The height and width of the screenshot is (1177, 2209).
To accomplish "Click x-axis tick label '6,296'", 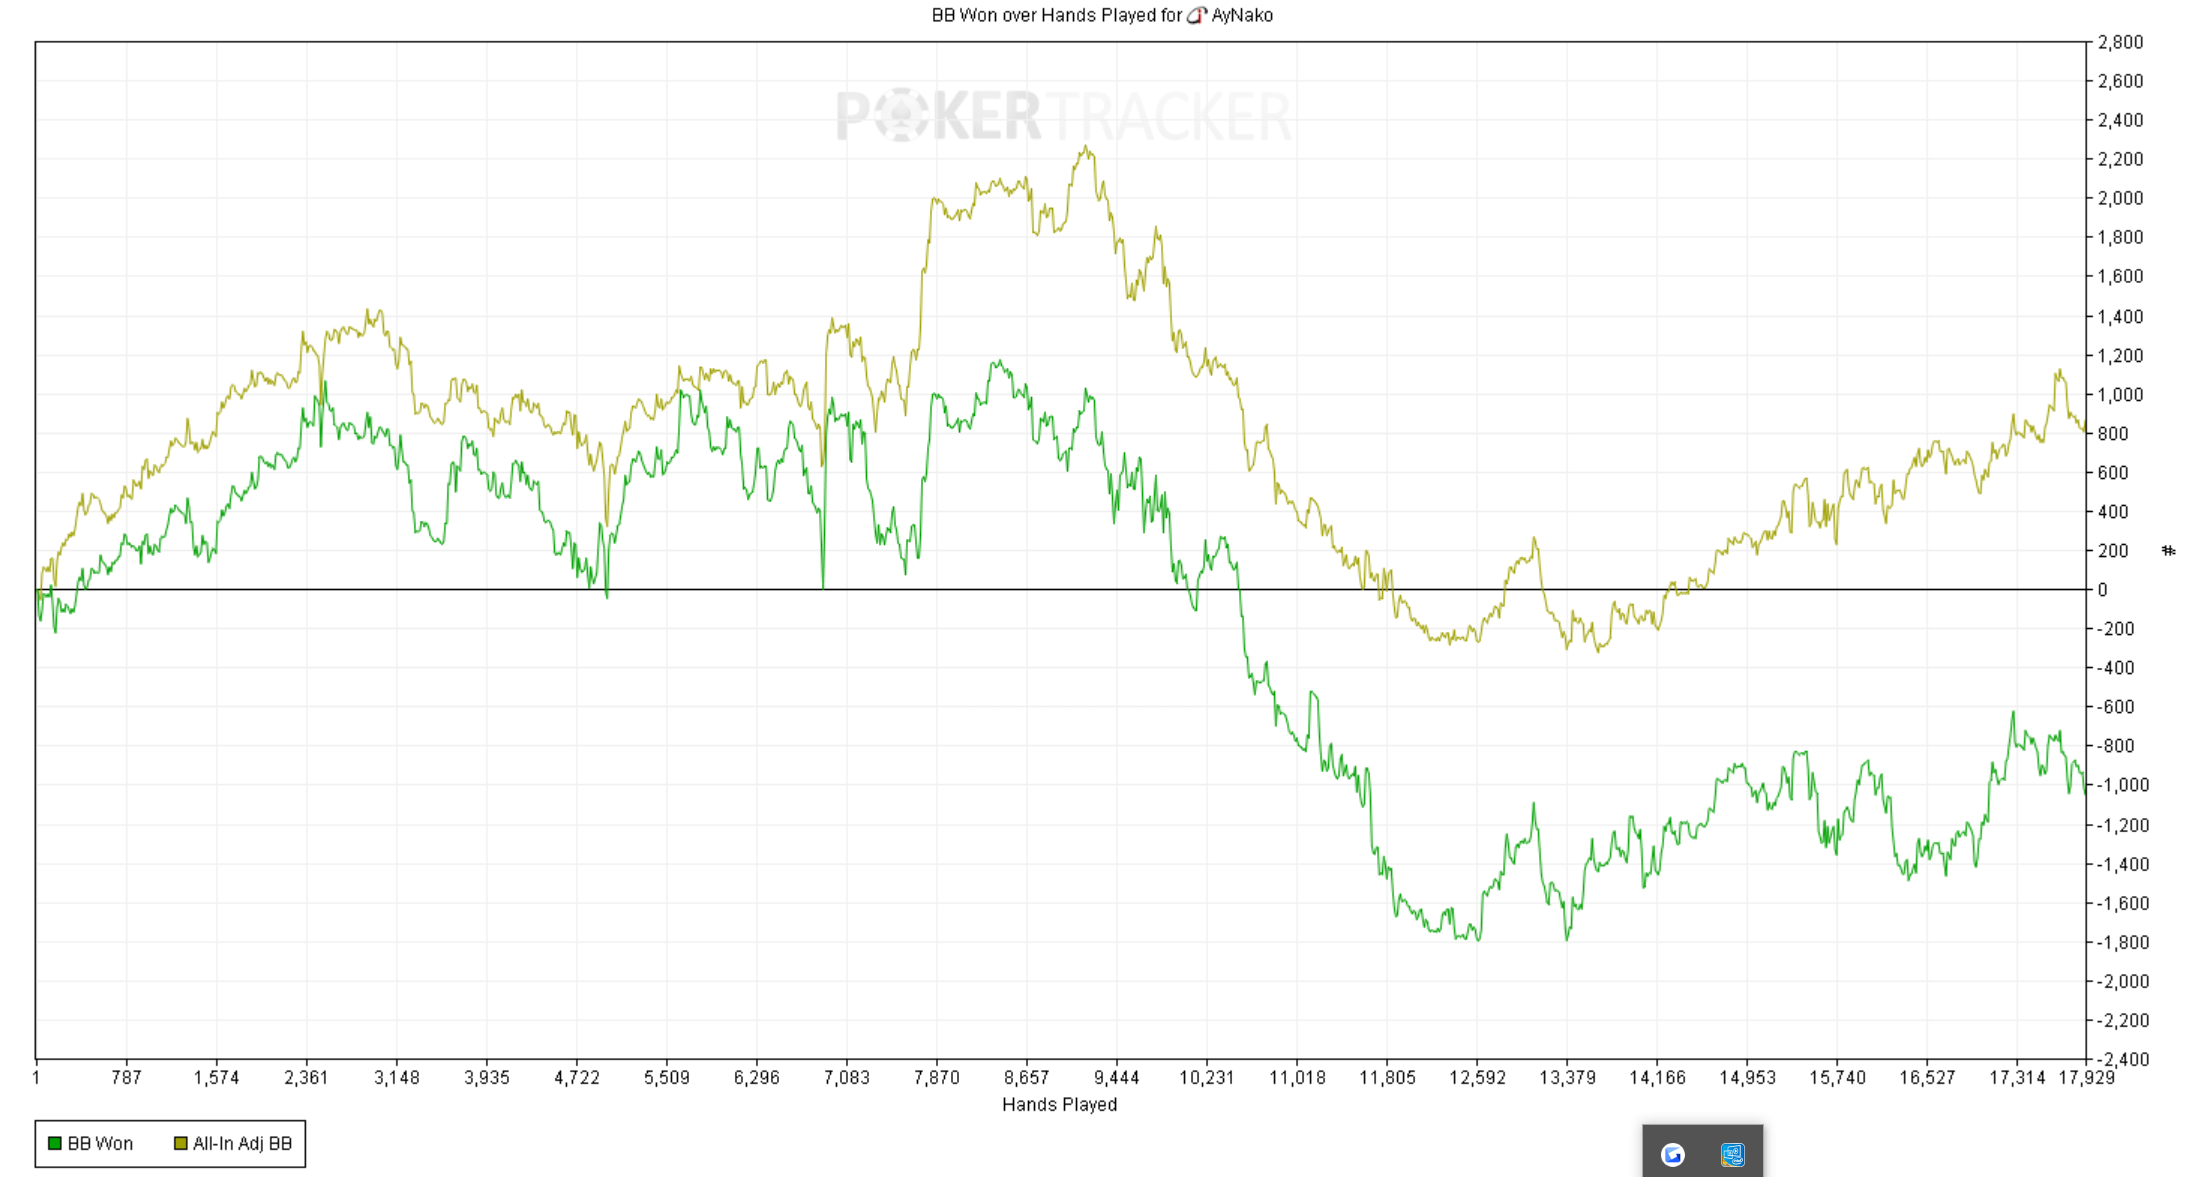I will [x=757, y=1077].
